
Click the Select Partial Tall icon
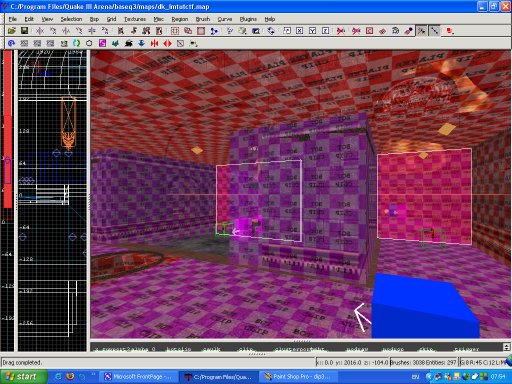[x=146, y=31]
